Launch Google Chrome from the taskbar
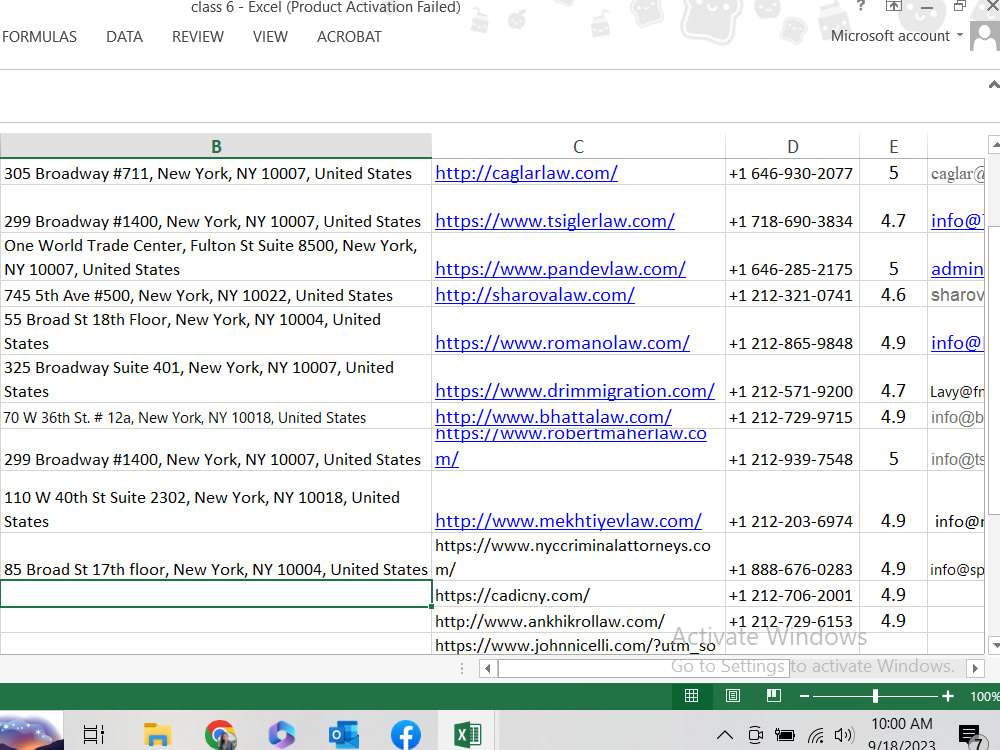The image size is (1000, 750). coord(220,735)
